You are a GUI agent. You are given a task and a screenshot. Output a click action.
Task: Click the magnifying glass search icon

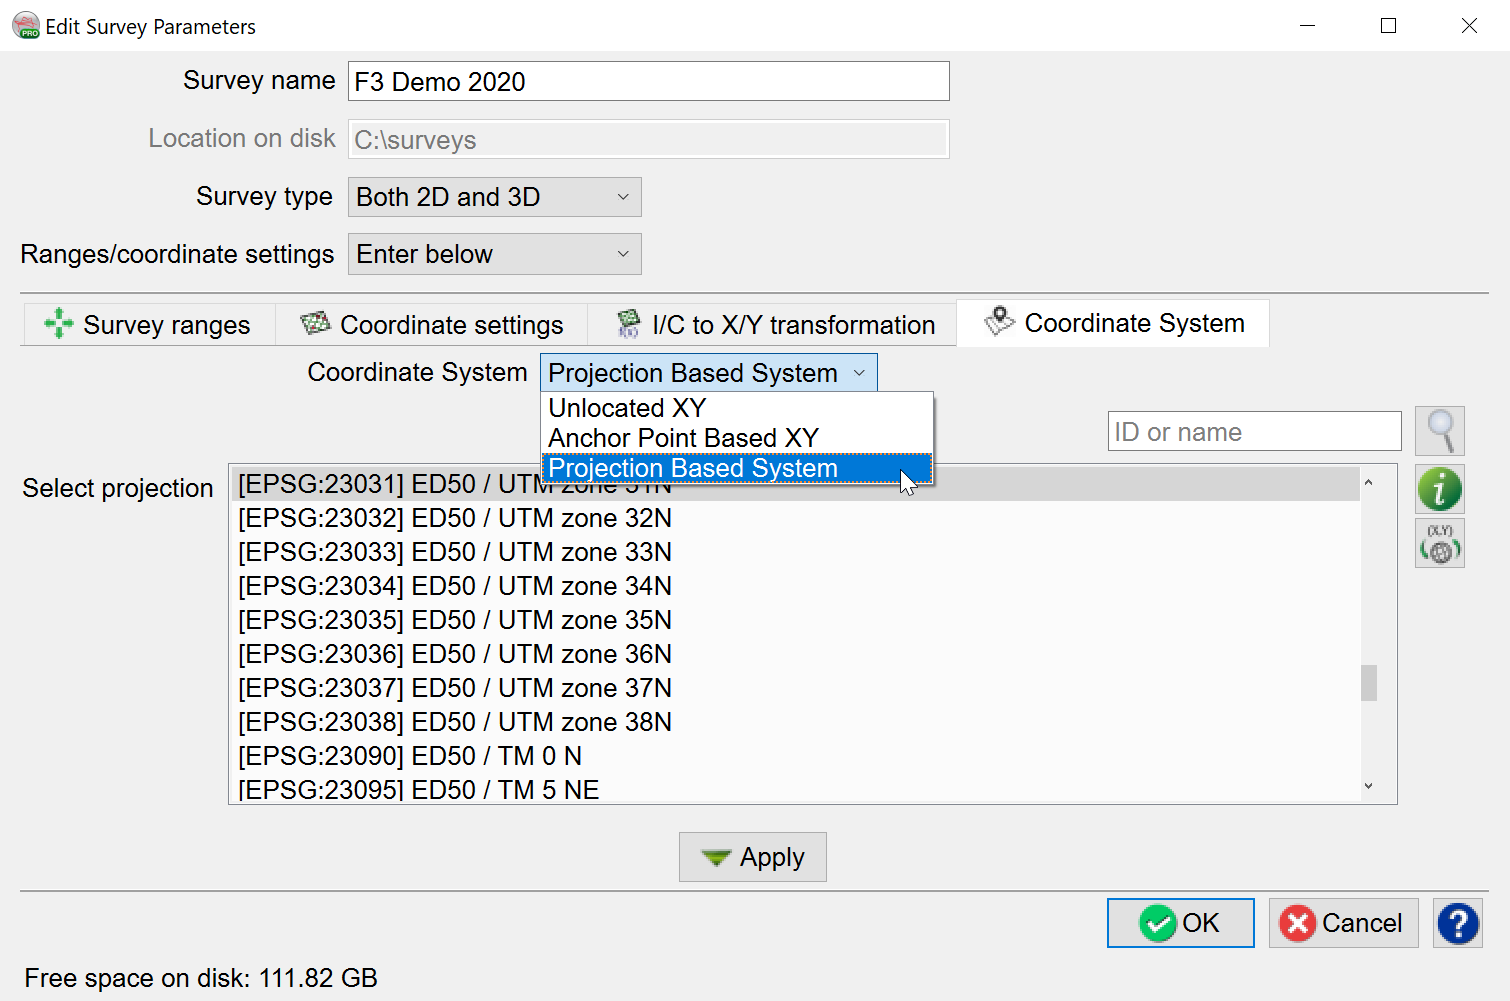coord(1439,431)
